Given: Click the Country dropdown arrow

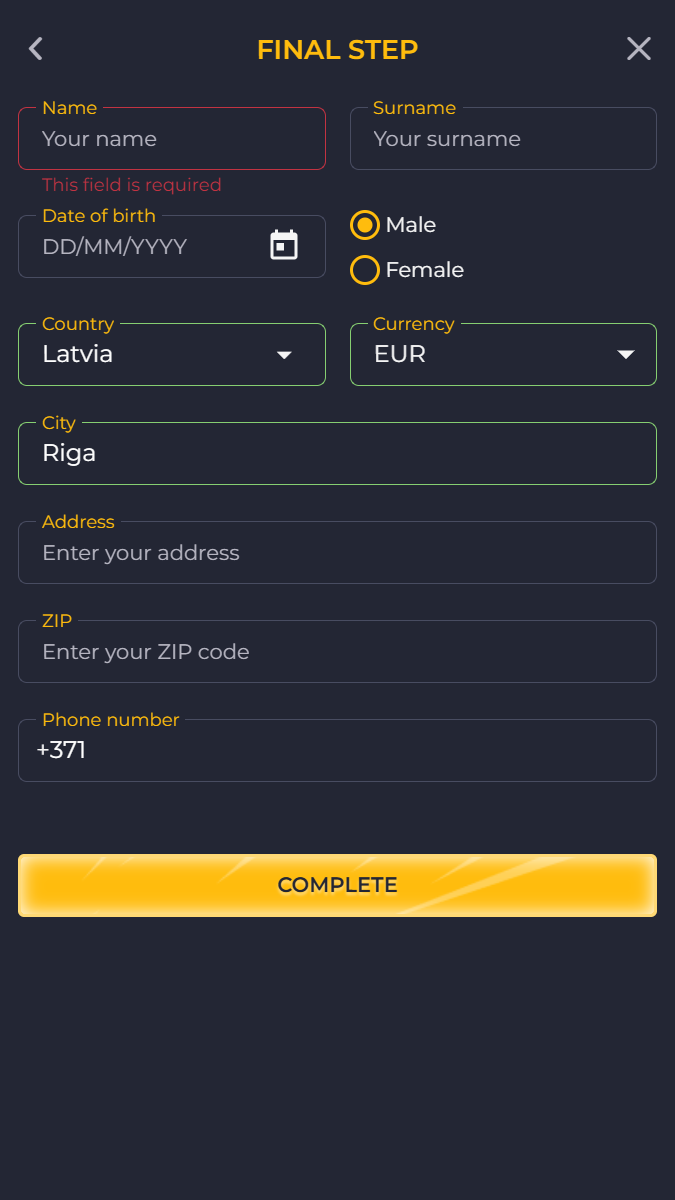Looking at the screenshot, I should (284, 355).
